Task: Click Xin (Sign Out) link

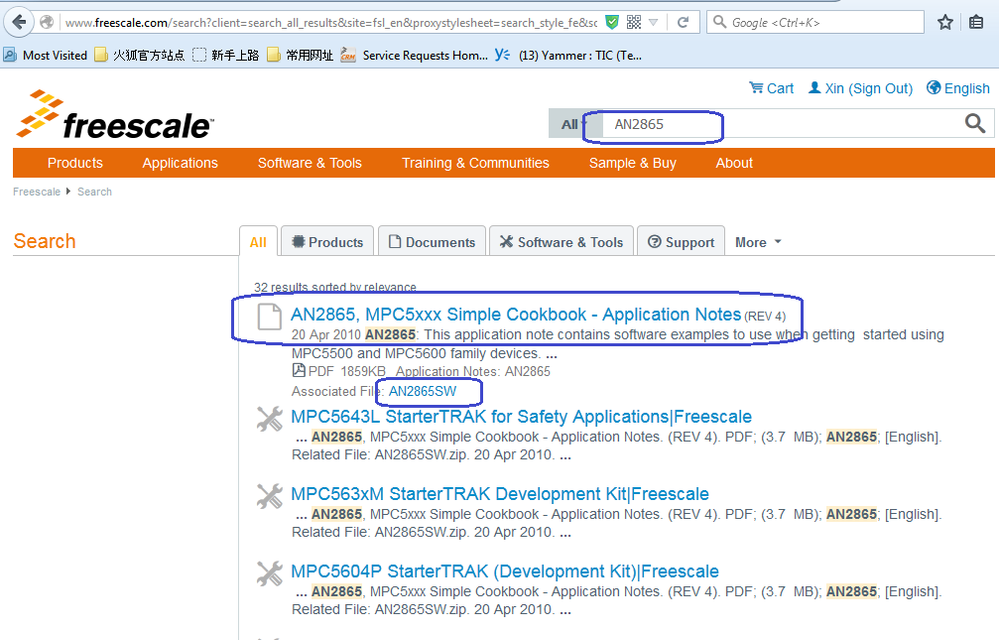Action: point(860,88)
